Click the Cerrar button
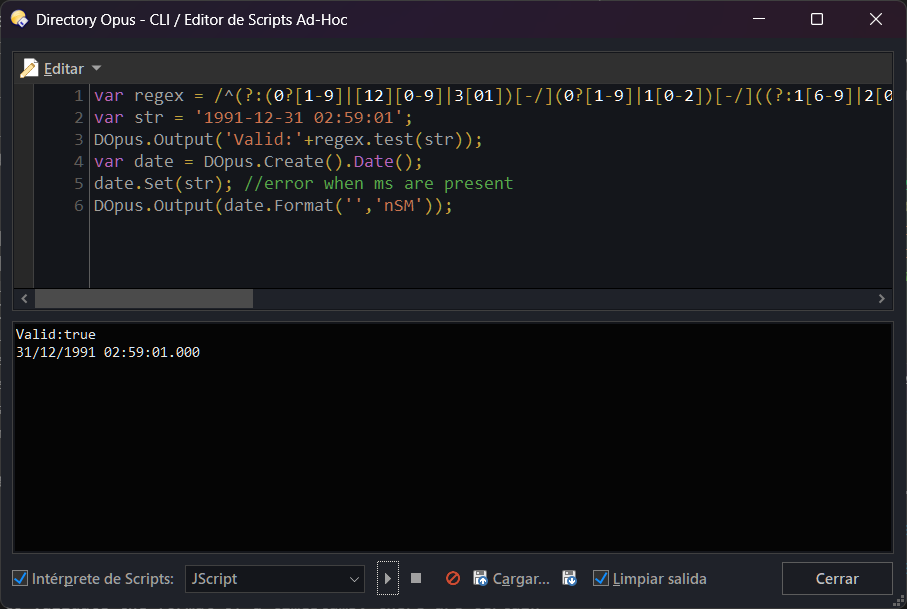The width and height of the screenshot is (907, 609). click(837, 579)
